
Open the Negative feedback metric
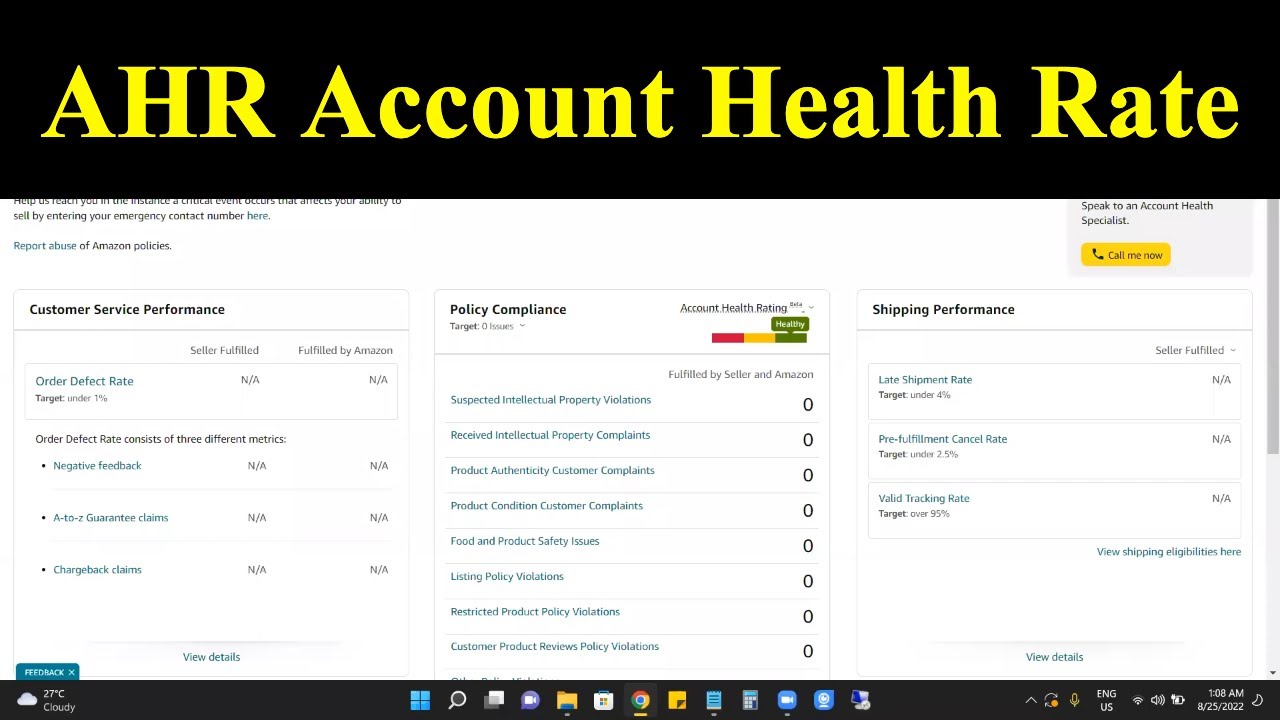point(97,466)
